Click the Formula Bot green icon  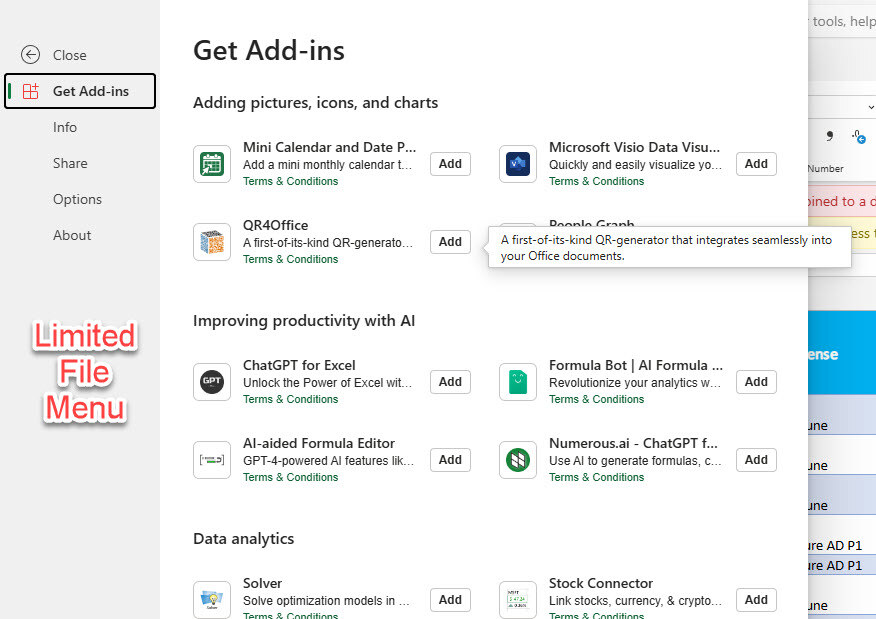click(518, 382)
